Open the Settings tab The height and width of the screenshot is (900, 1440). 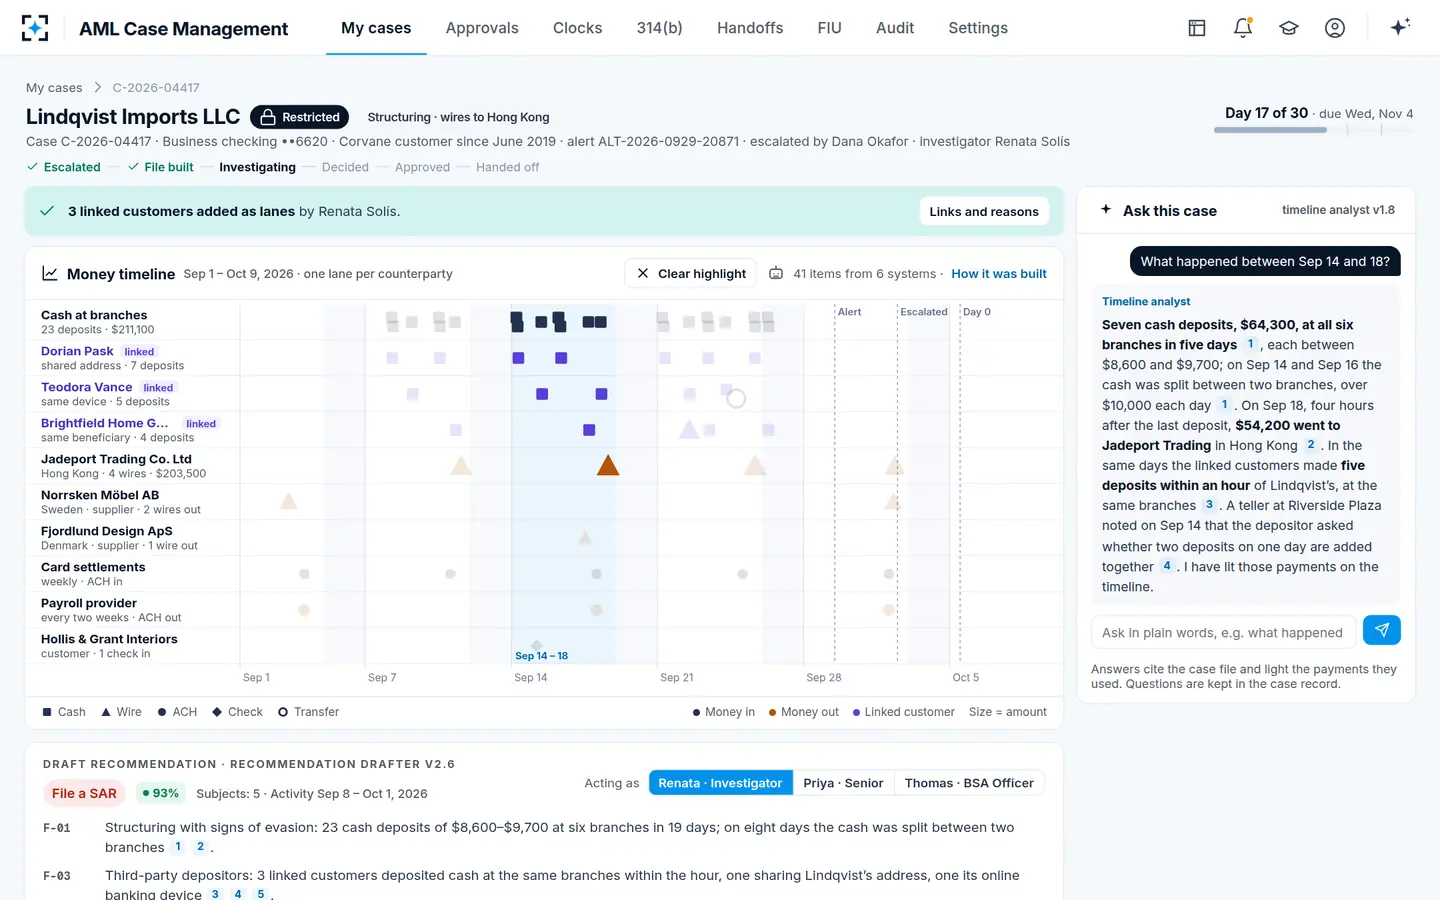(x=978, y=28)
